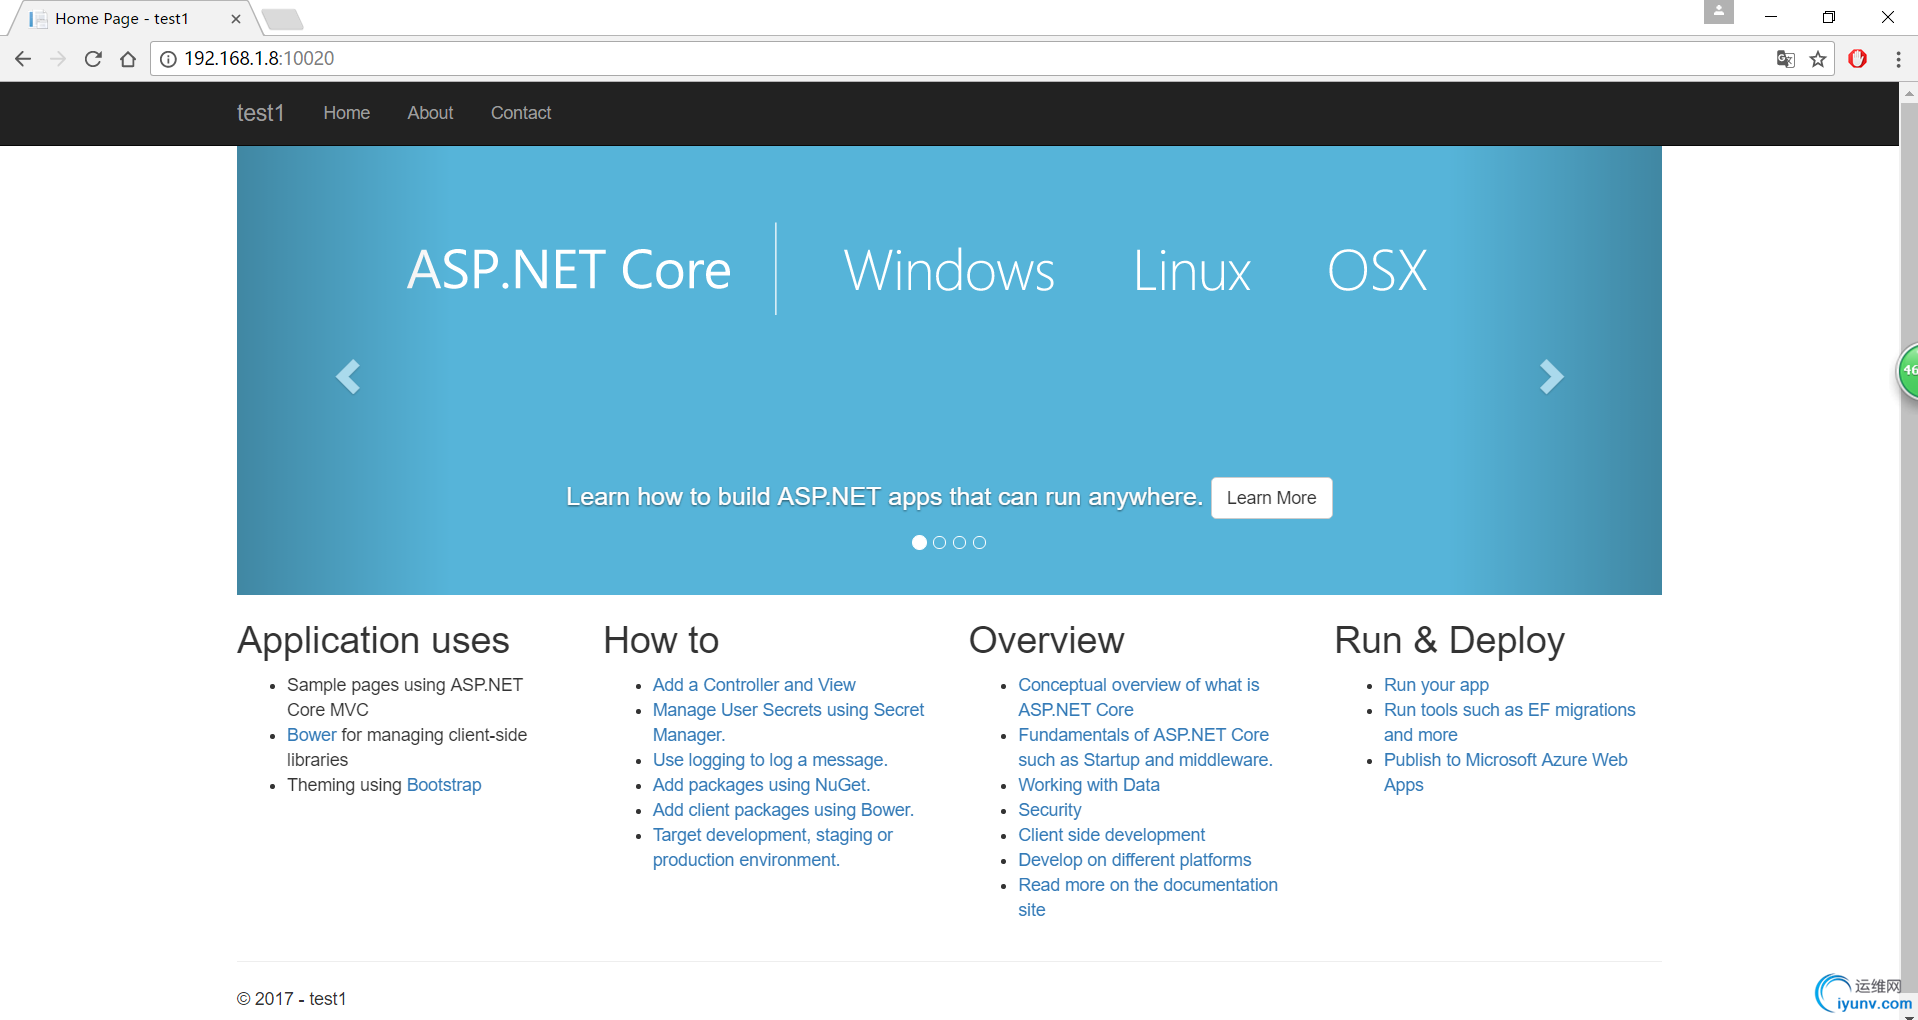This screenshot has width=1918, height=1020.
Task: Click the ASP.NET Core carousel heading
Action: (x=569, y=270)
